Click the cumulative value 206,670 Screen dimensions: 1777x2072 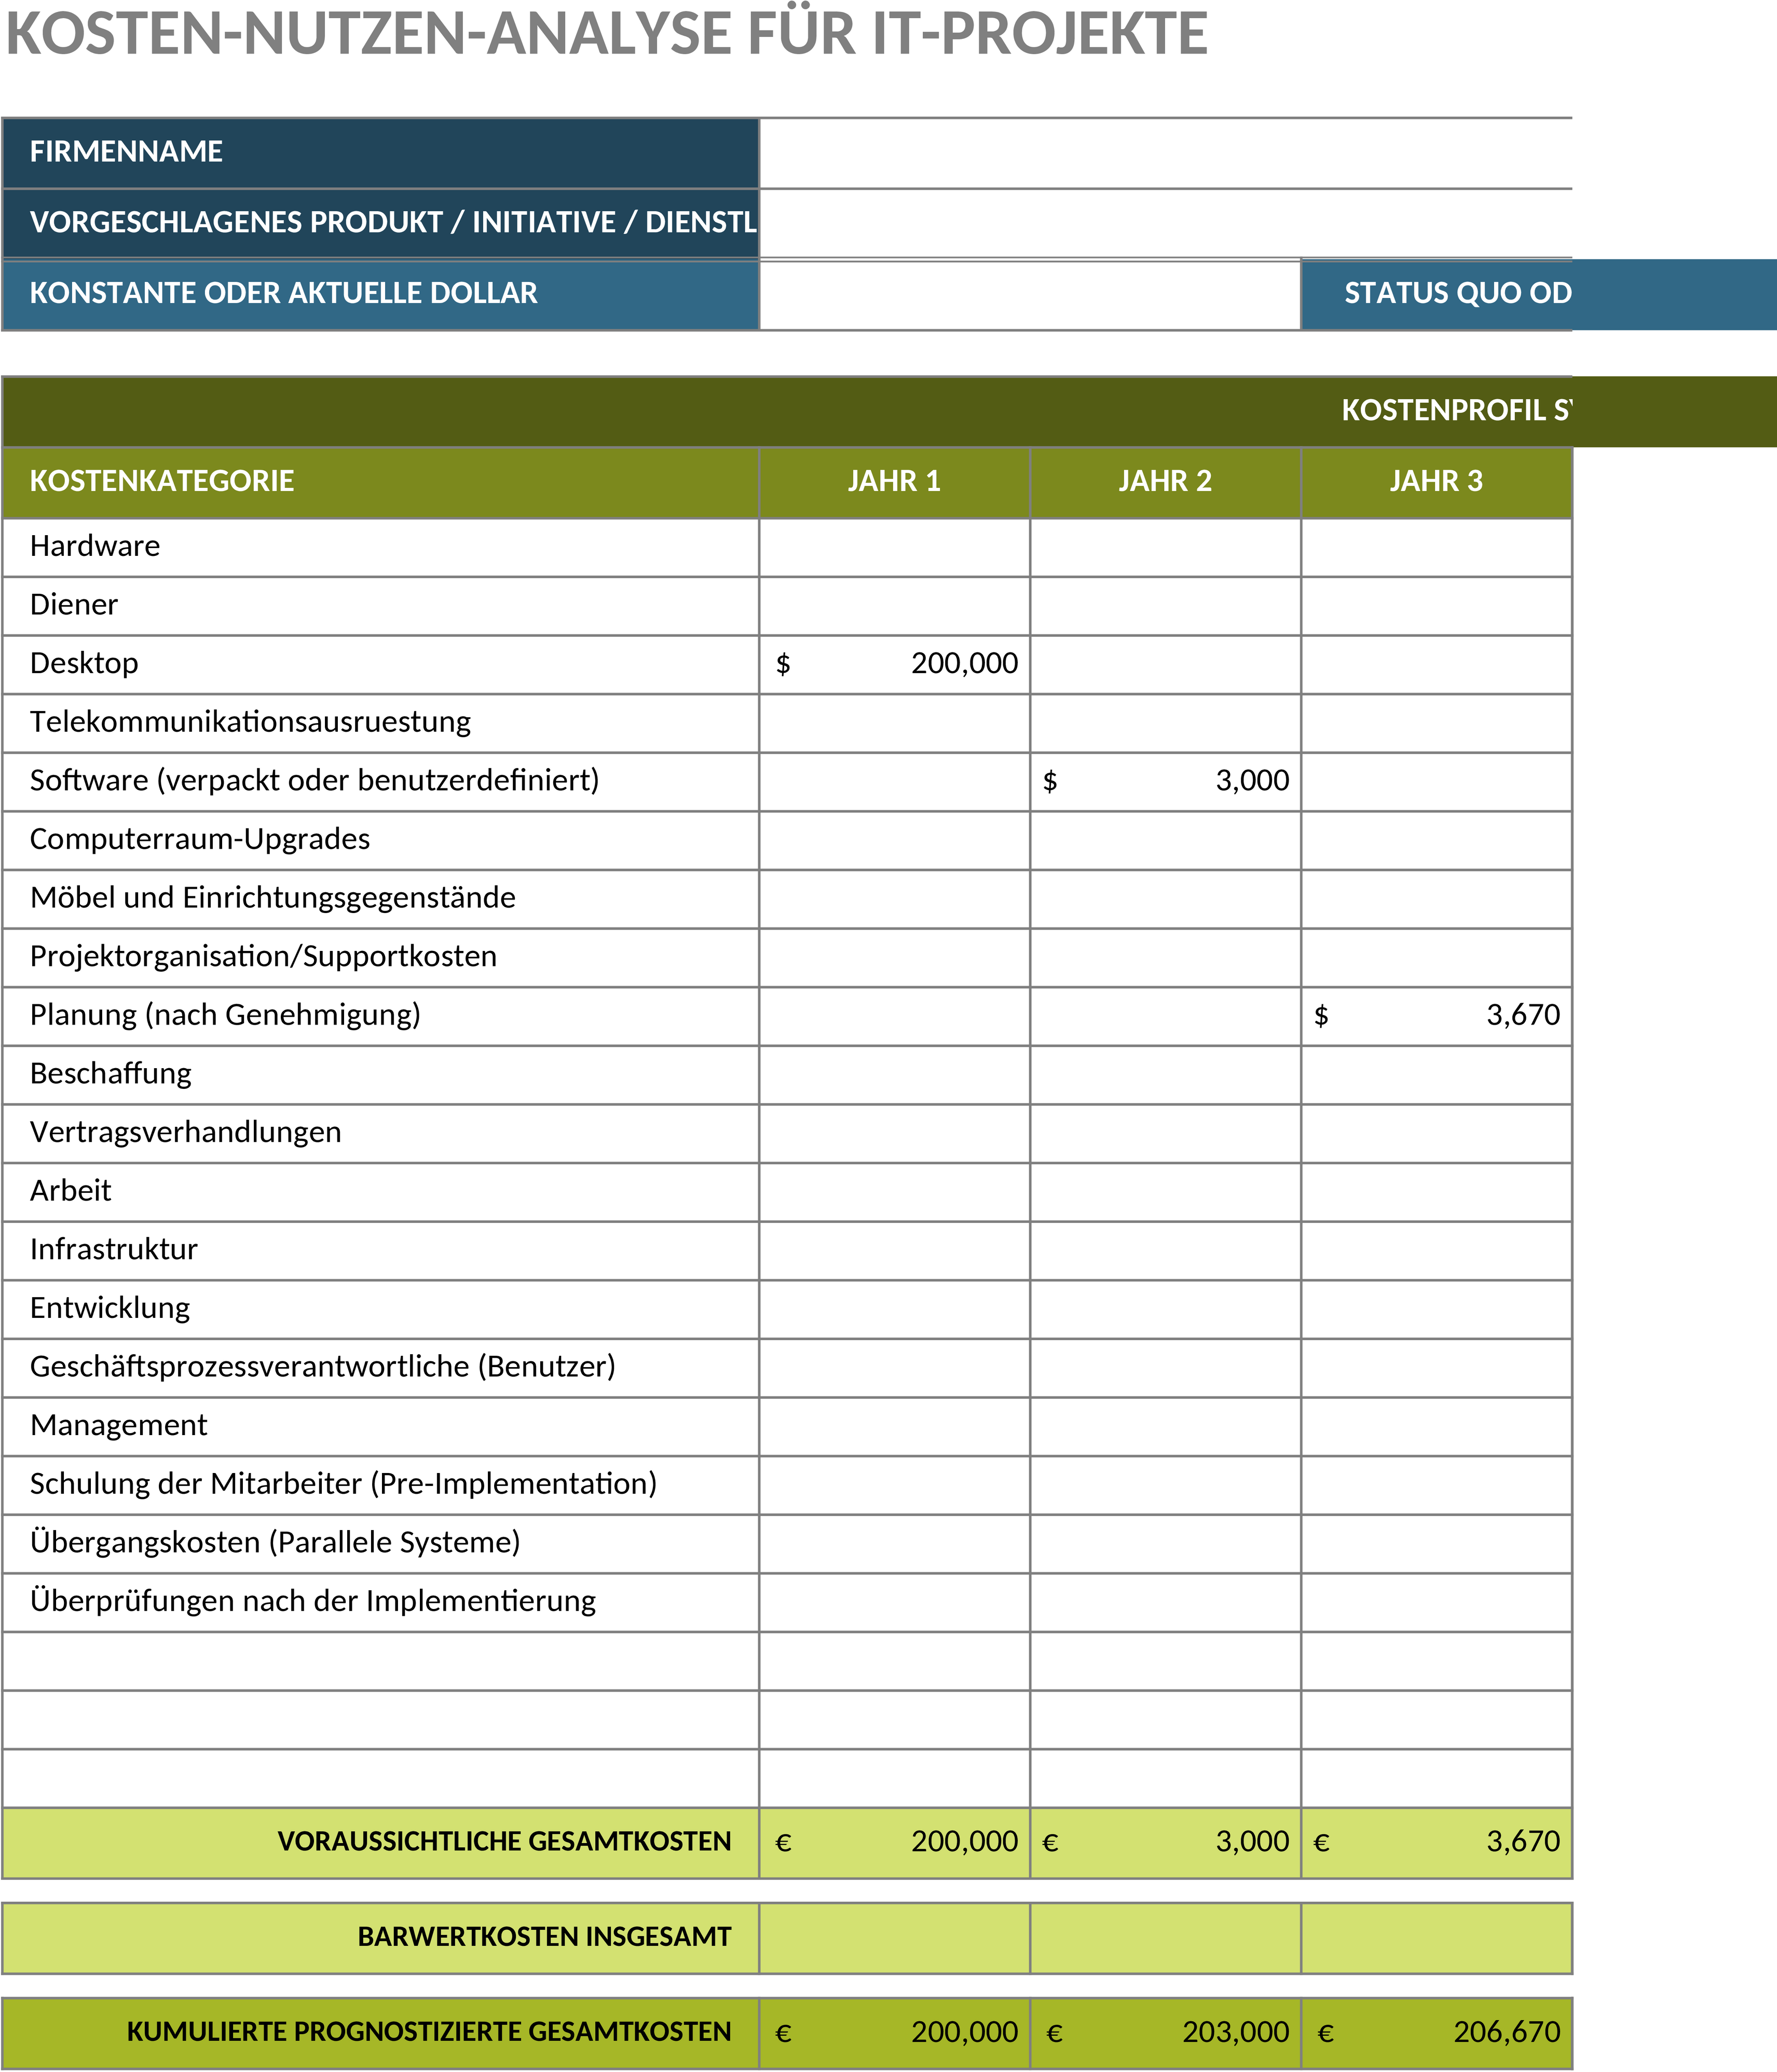(1436, 2033)
